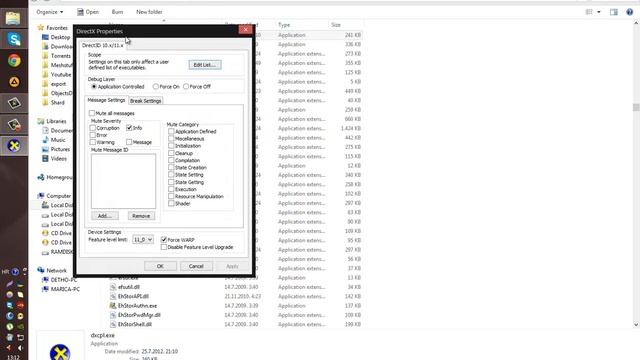Screen dimensions: 640x360
Task: Click the Mute Message ID list box
Action: (123, 181)
